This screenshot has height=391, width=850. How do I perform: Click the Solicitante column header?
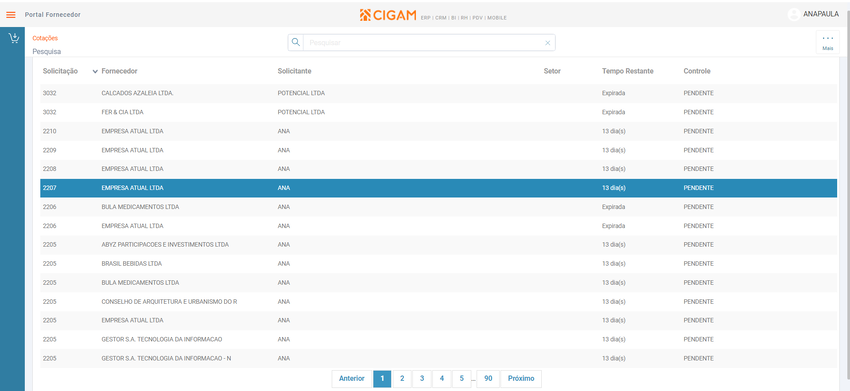(294, 71)
